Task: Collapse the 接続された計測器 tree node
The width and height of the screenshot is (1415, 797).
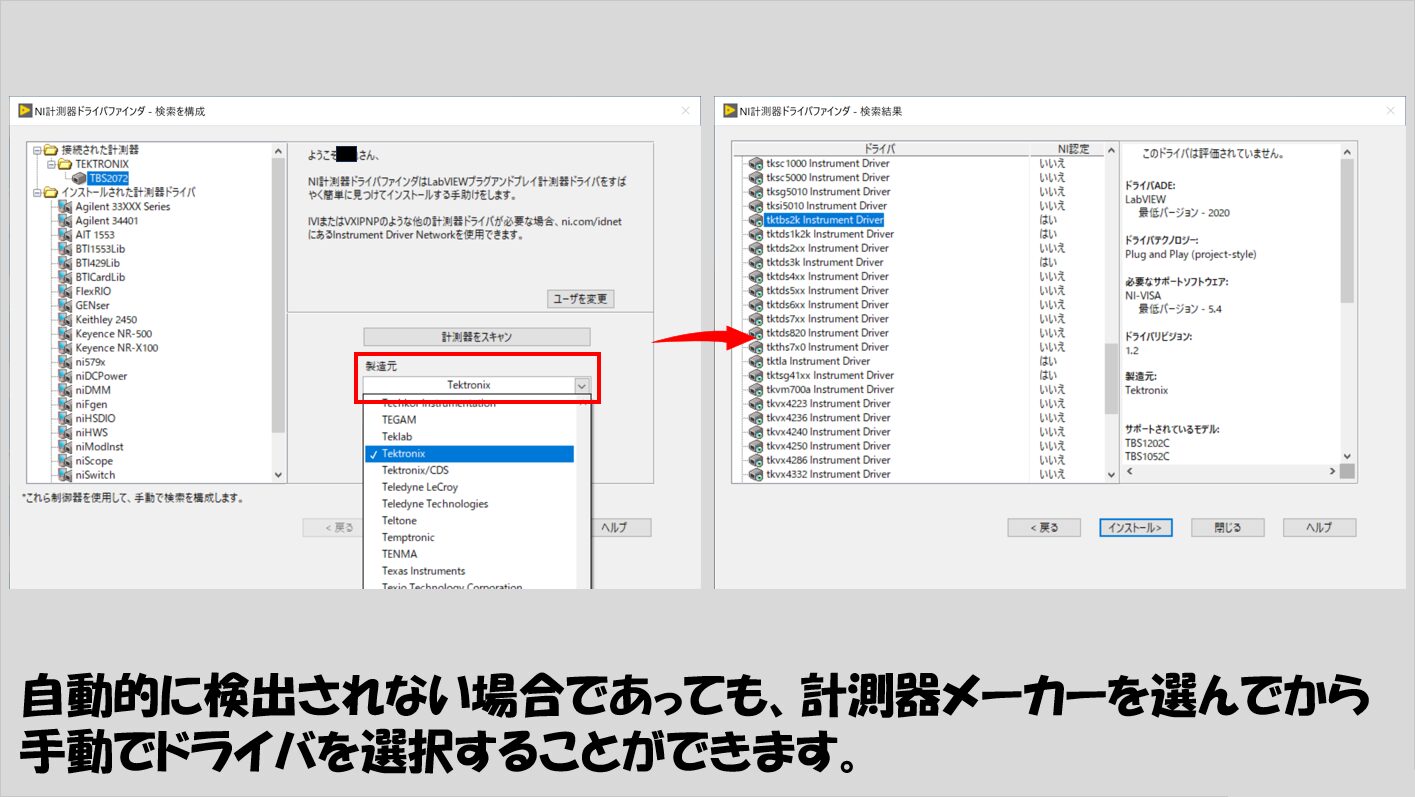Action: click(x=37, y=150)
